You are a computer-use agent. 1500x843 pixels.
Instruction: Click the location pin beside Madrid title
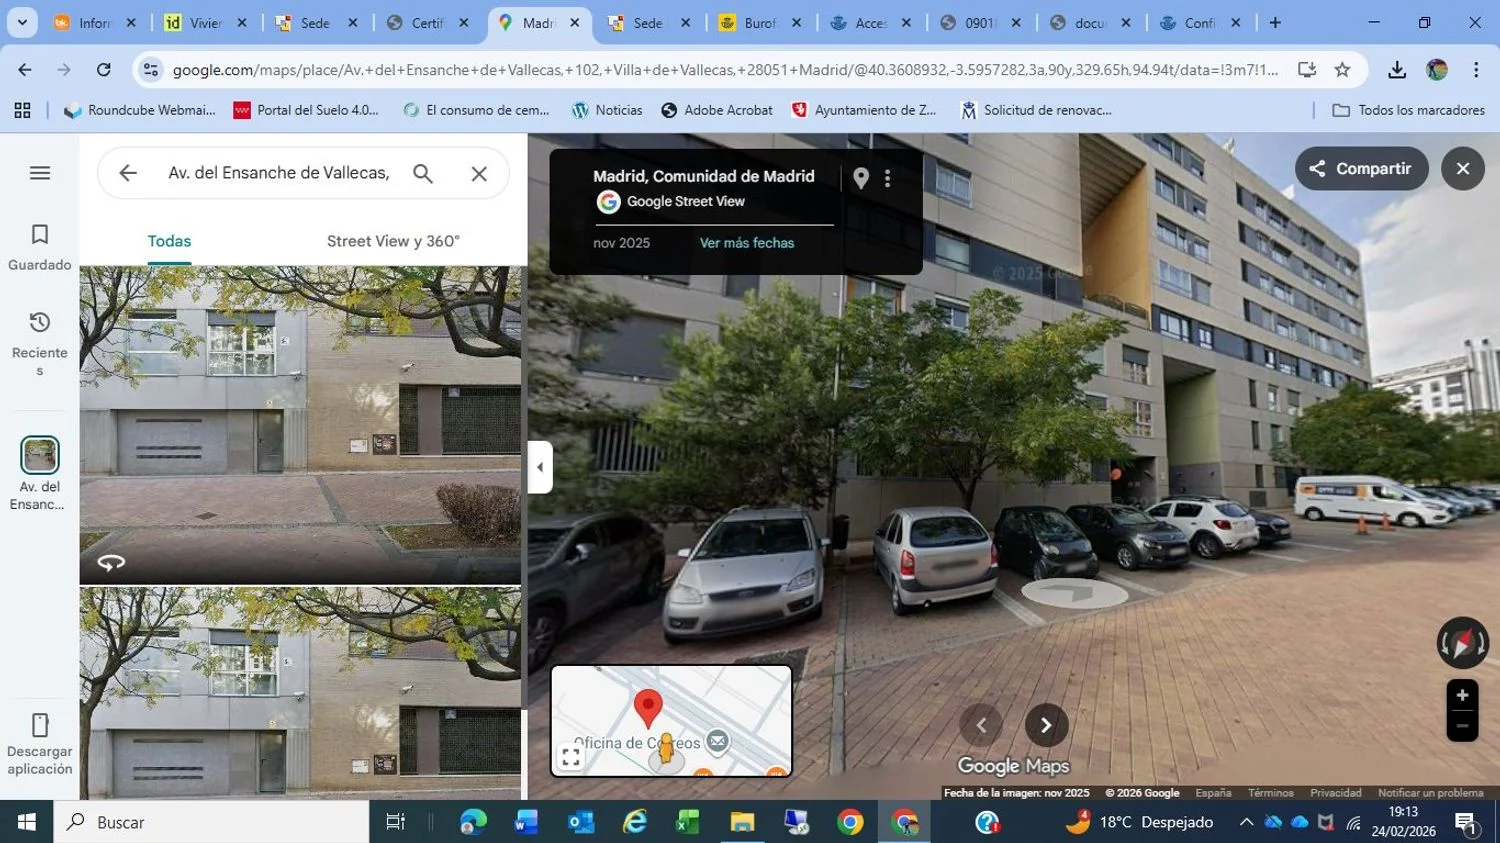[860, 177]
